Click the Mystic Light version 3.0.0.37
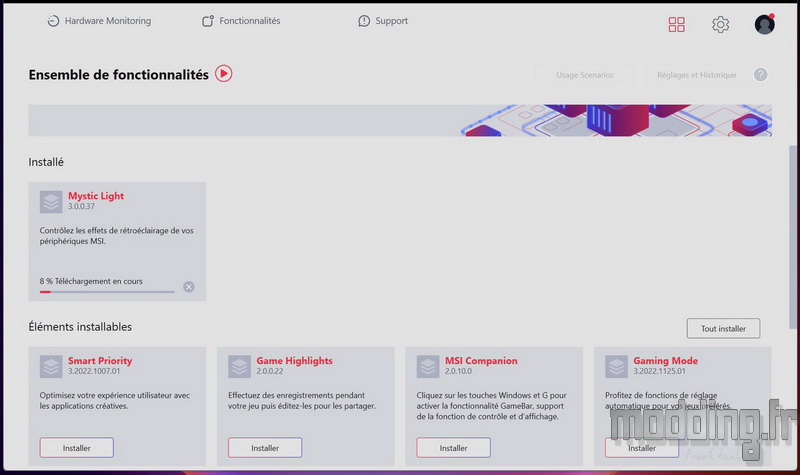800x475 pixels. click(x=82, y=207)
